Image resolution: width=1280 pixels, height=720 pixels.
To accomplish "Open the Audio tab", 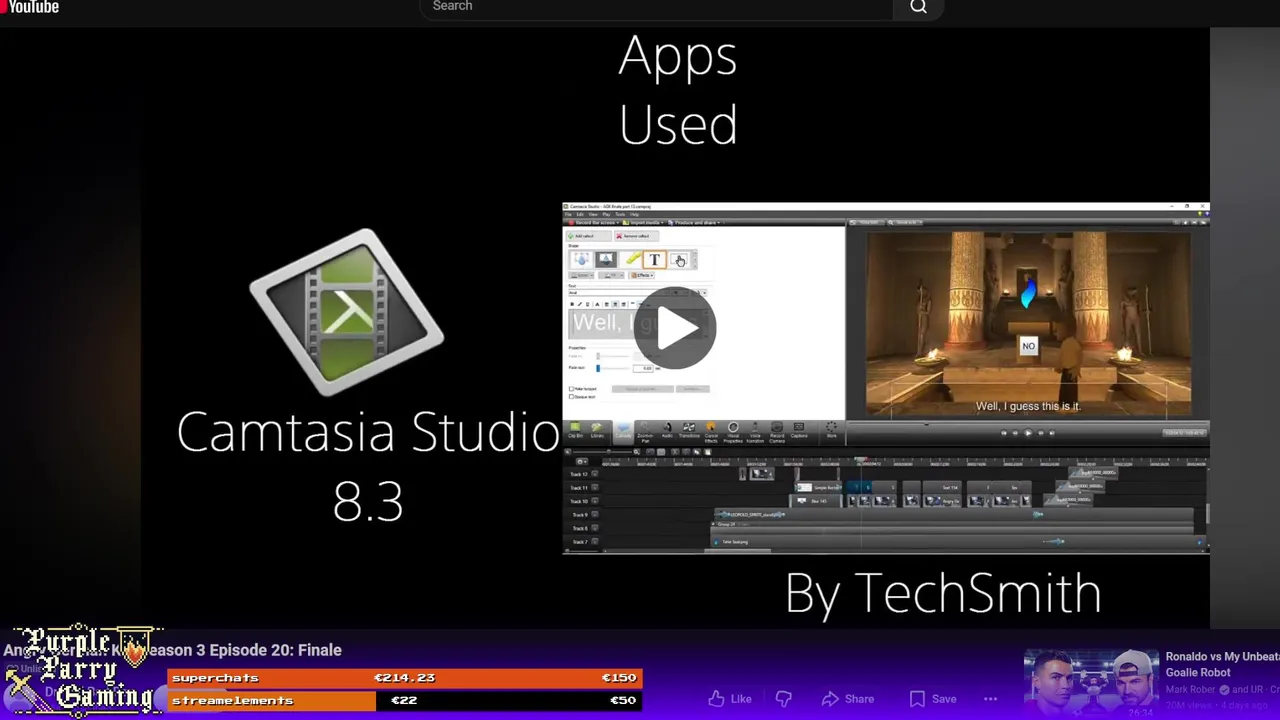I will pos(667,432).
